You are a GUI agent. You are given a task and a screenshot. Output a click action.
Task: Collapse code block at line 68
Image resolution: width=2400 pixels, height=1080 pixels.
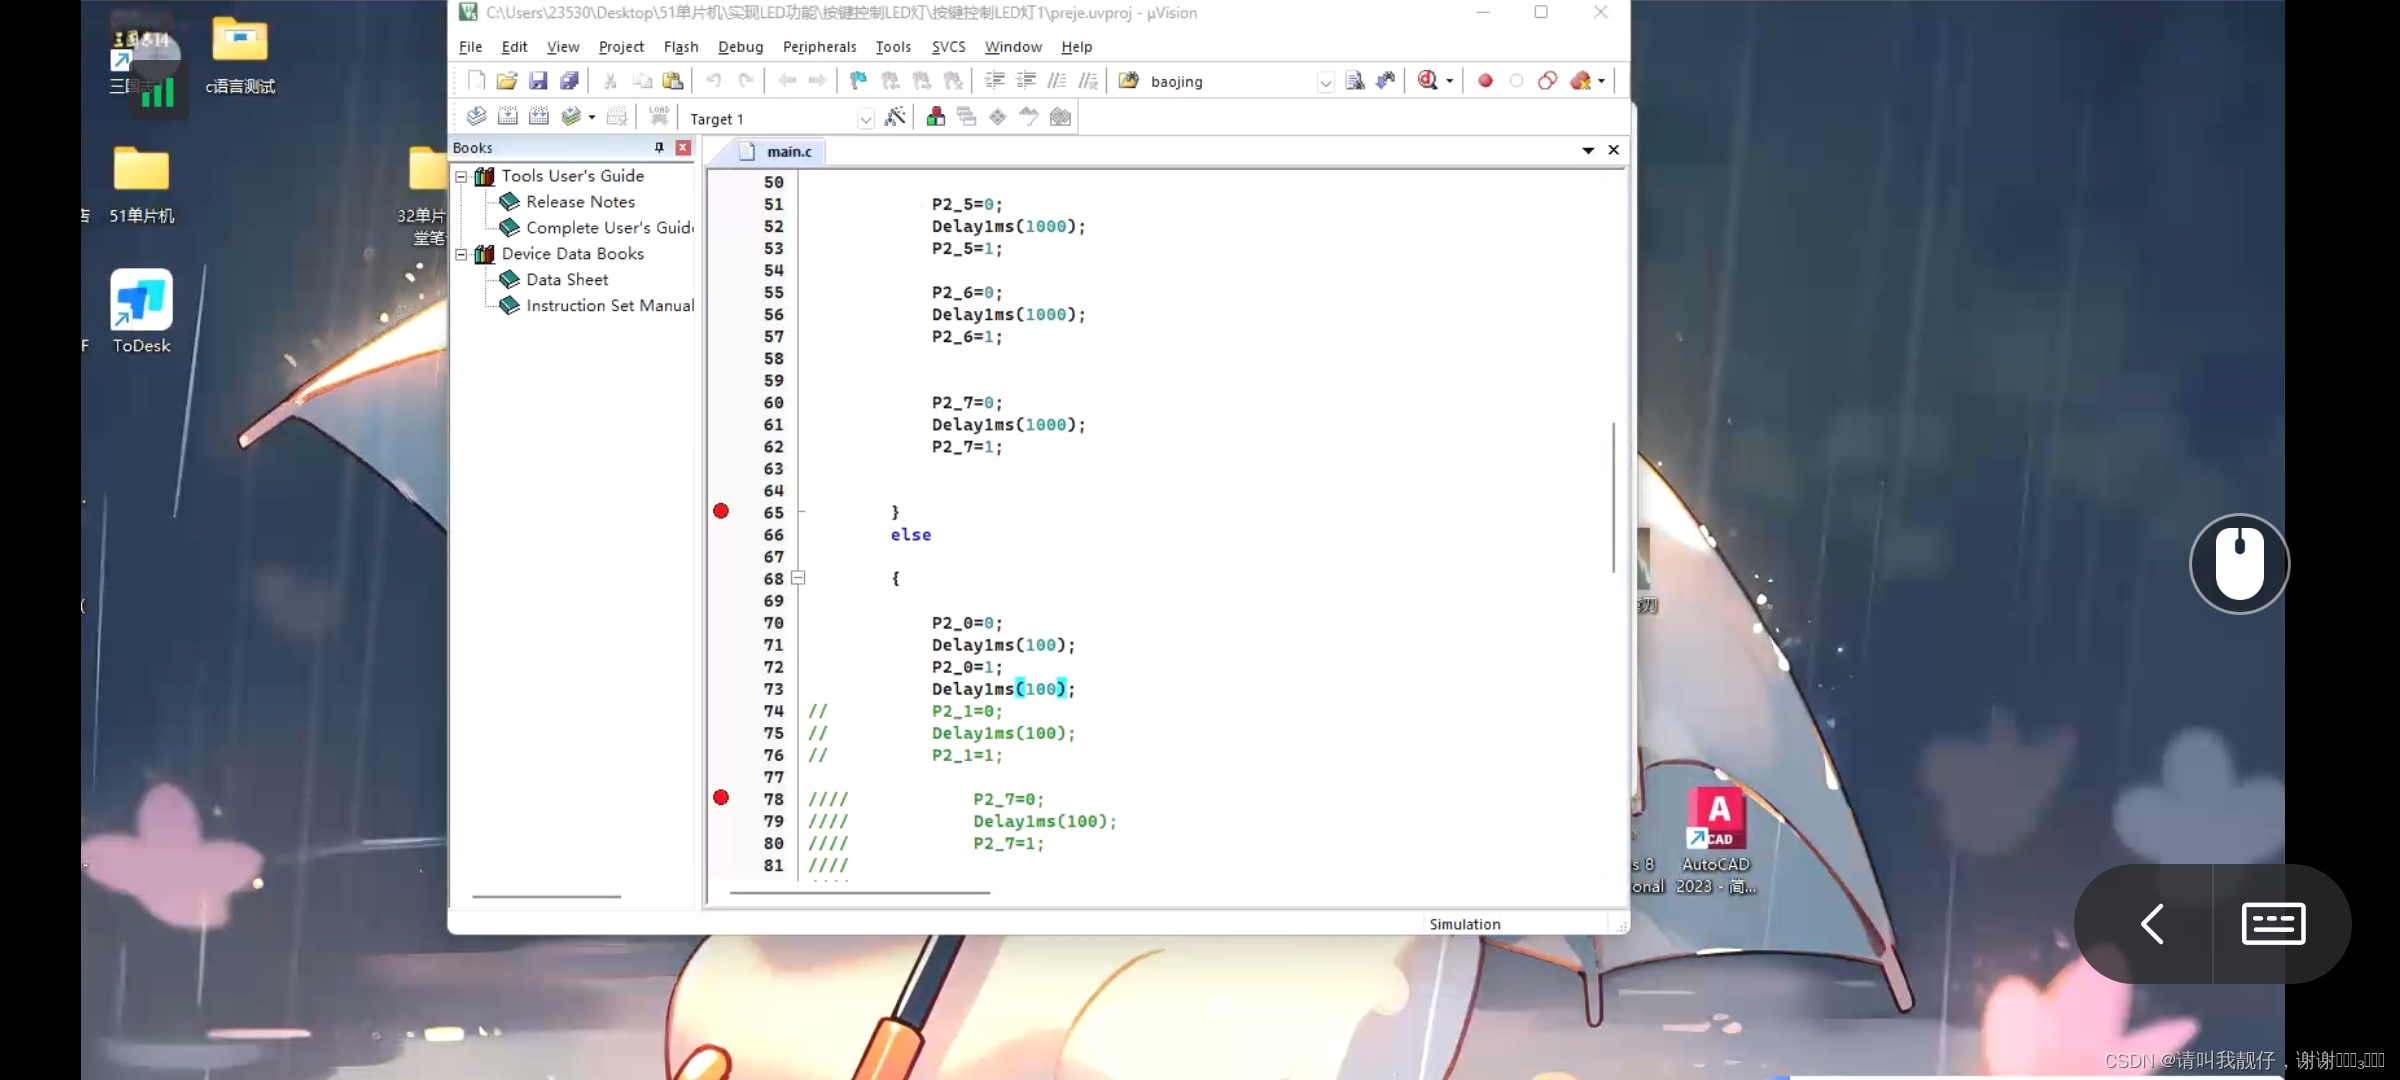pyautogui.click(x=798, y=578)
